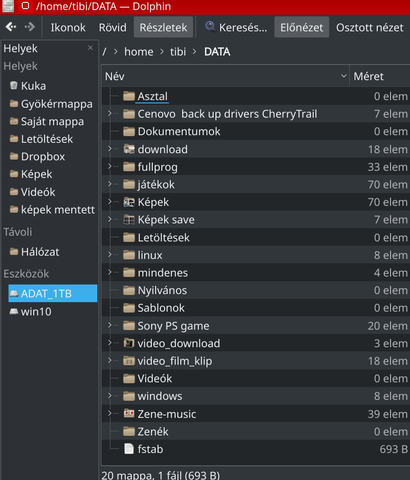Open the Kuka trash icon in Places
This screenshot has width=410, height=480.
tap(14, 86)
